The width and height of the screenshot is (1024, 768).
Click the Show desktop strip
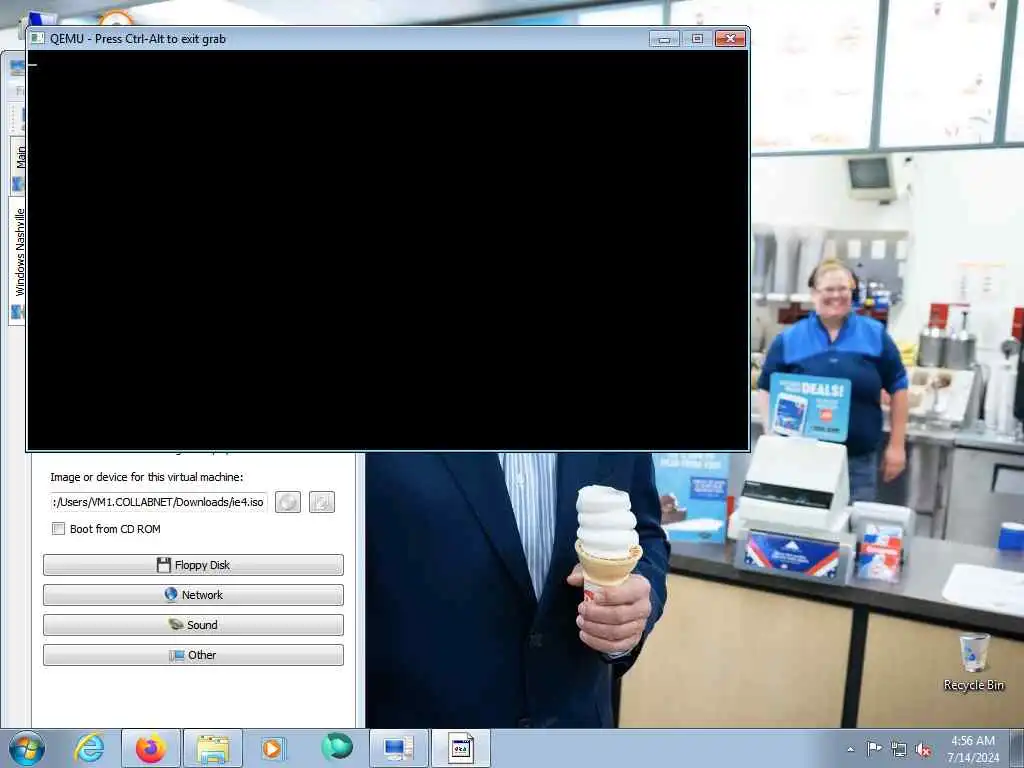tap(1017, 749)
